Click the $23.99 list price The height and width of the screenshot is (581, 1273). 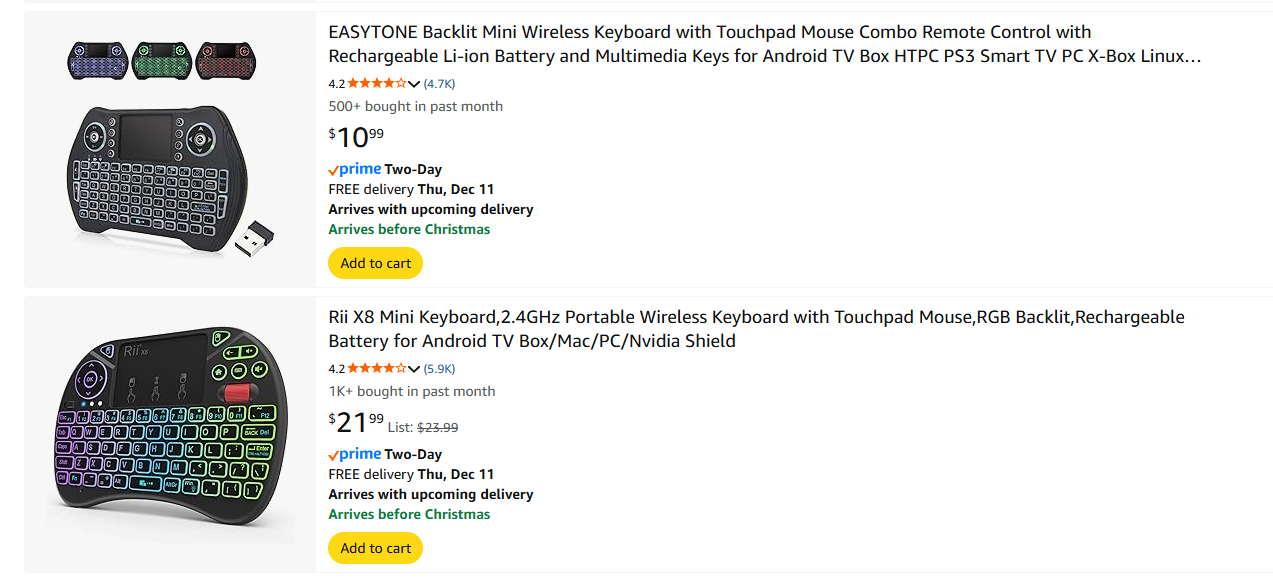437,428
